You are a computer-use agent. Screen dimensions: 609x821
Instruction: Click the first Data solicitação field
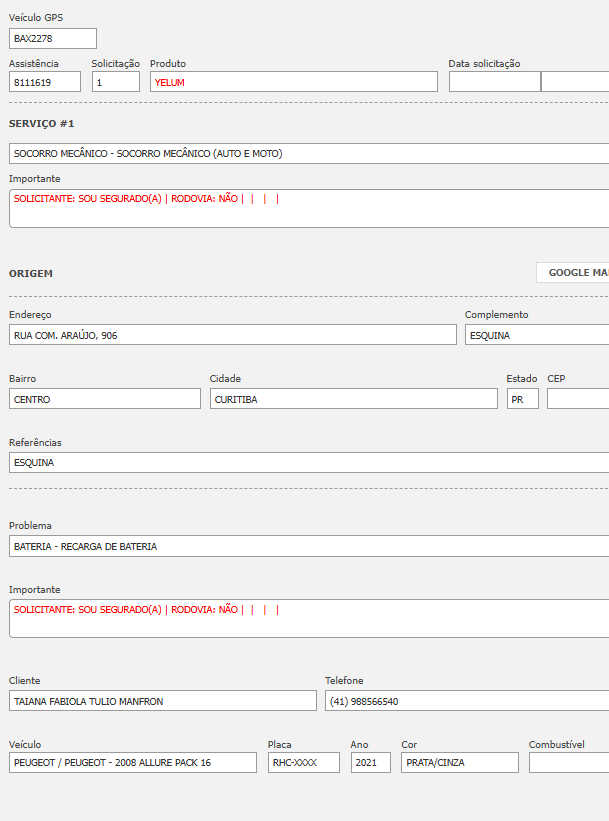(x=494, y=82)
